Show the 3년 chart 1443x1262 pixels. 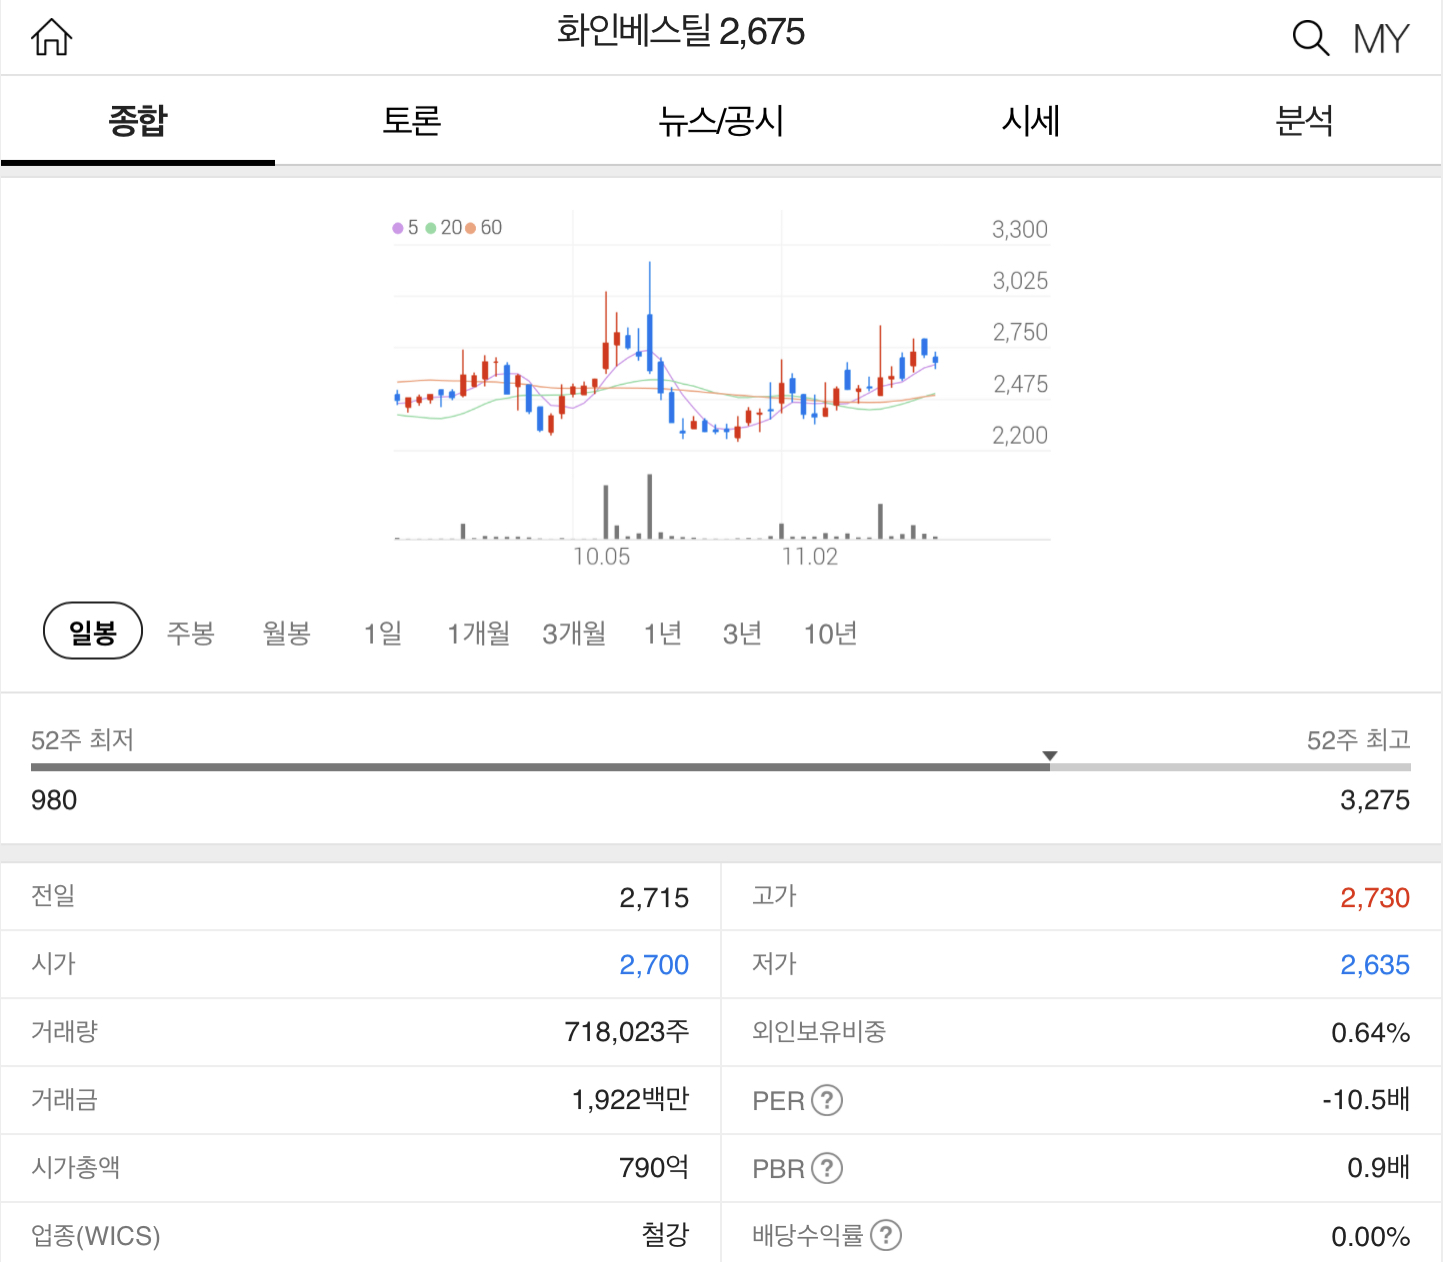click(743, 633)
